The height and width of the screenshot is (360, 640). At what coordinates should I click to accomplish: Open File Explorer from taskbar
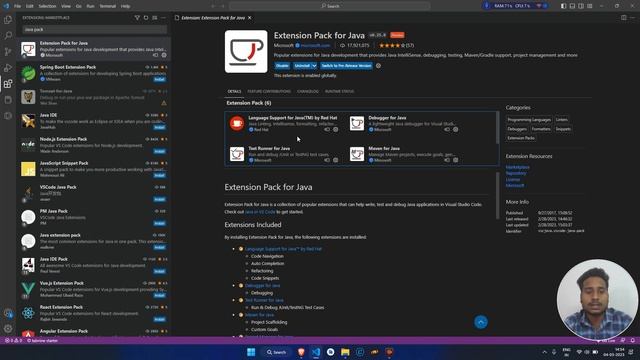coord(345,352)
